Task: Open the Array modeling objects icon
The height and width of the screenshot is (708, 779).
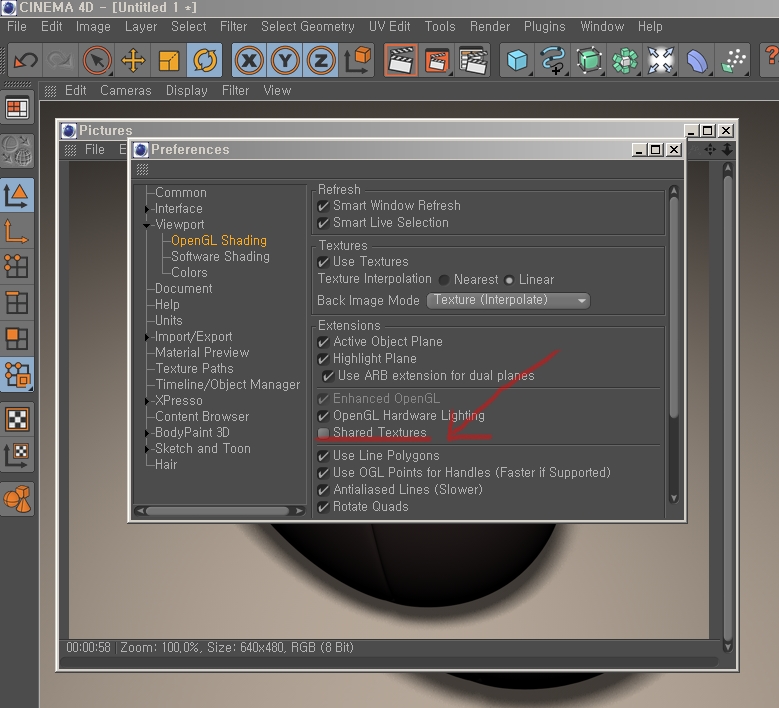Action: click(x=624, y=60)
